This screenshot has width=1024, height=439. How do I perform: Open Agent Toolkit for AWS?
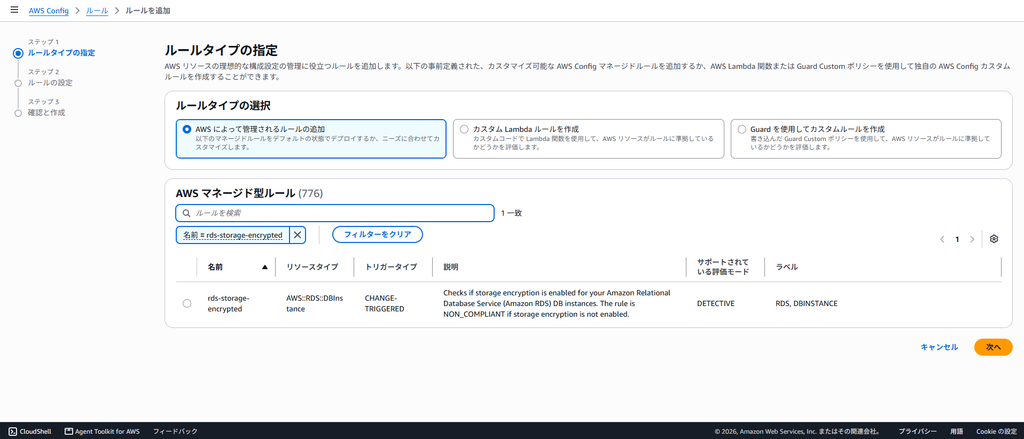pos(102,431)
